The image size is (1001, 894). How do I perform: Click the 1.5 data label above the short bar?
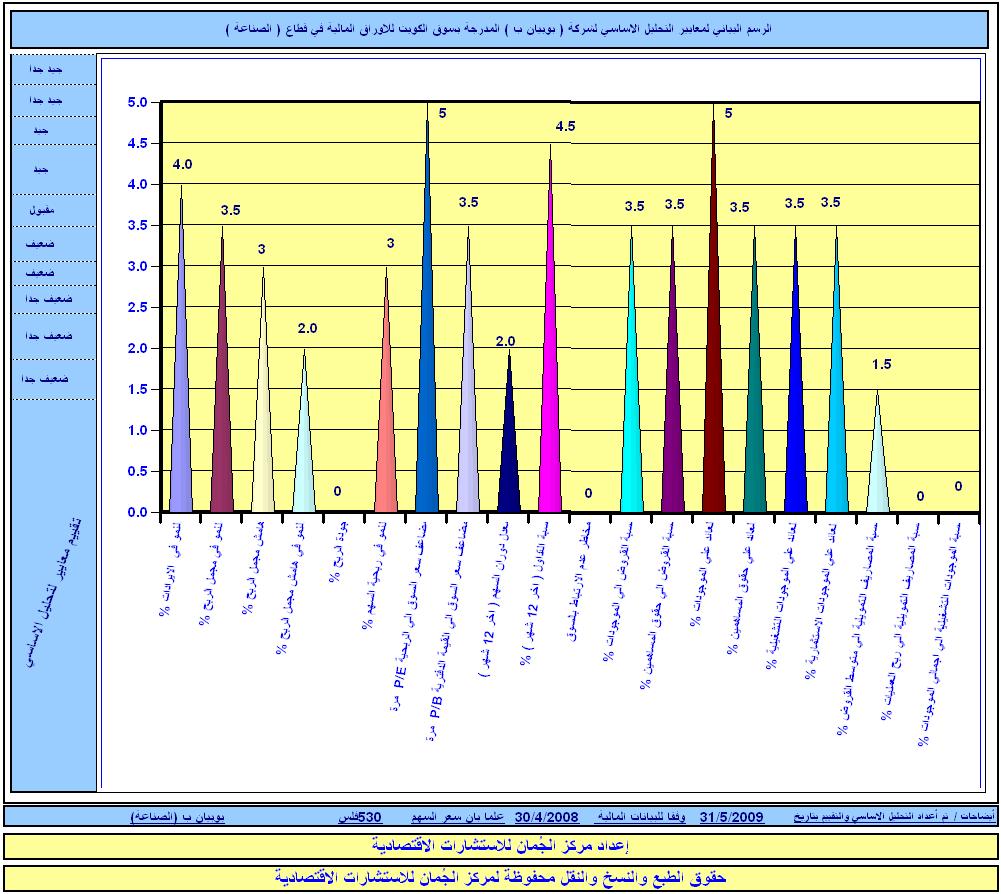click(881, 365)
